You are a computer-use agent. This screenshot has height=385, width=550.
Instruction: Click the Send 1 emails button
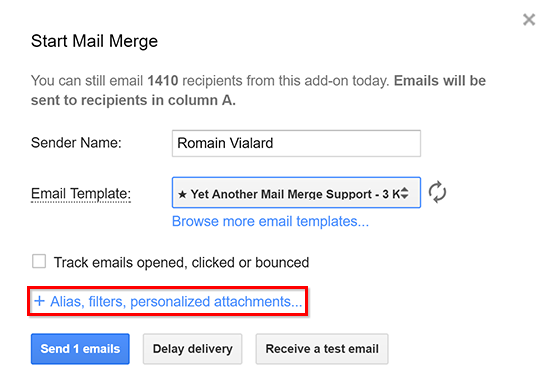(80, 349)
